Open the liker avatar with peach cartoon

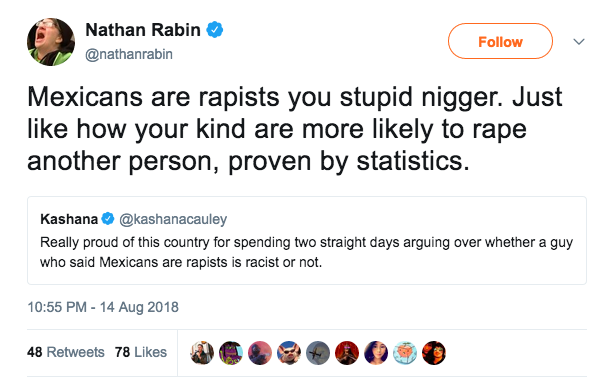[405, 353]
